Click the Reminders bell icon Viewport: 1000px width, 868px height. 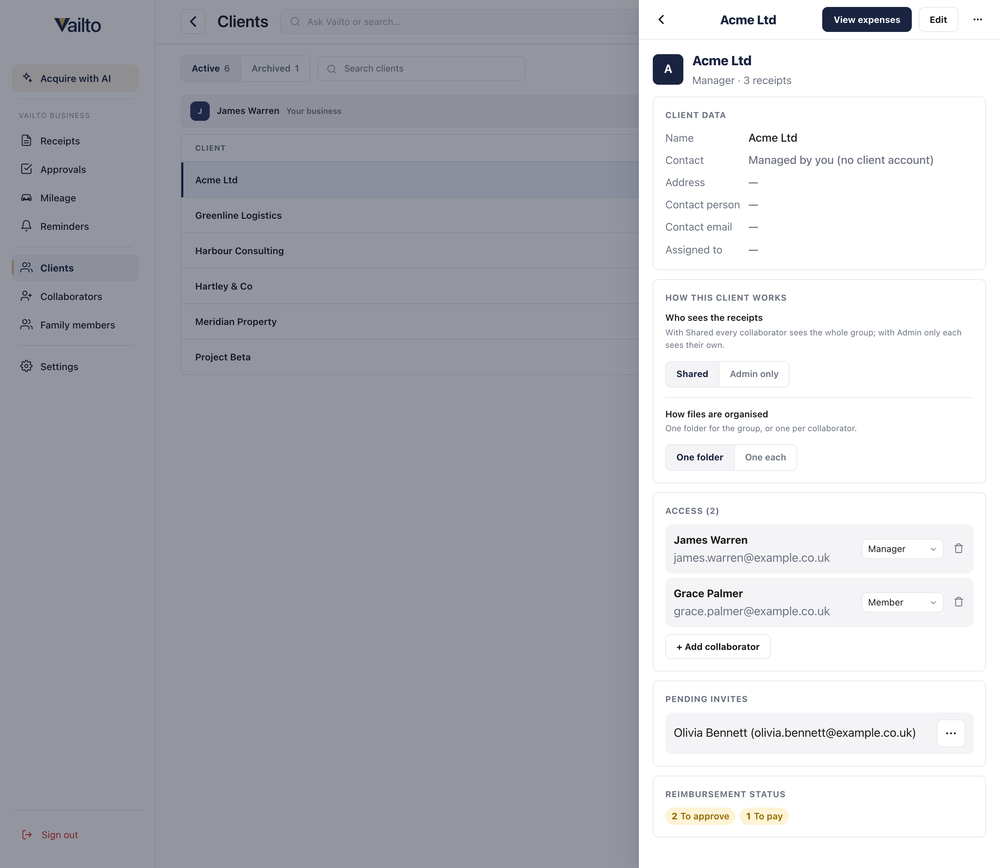(x=26, y=226)
